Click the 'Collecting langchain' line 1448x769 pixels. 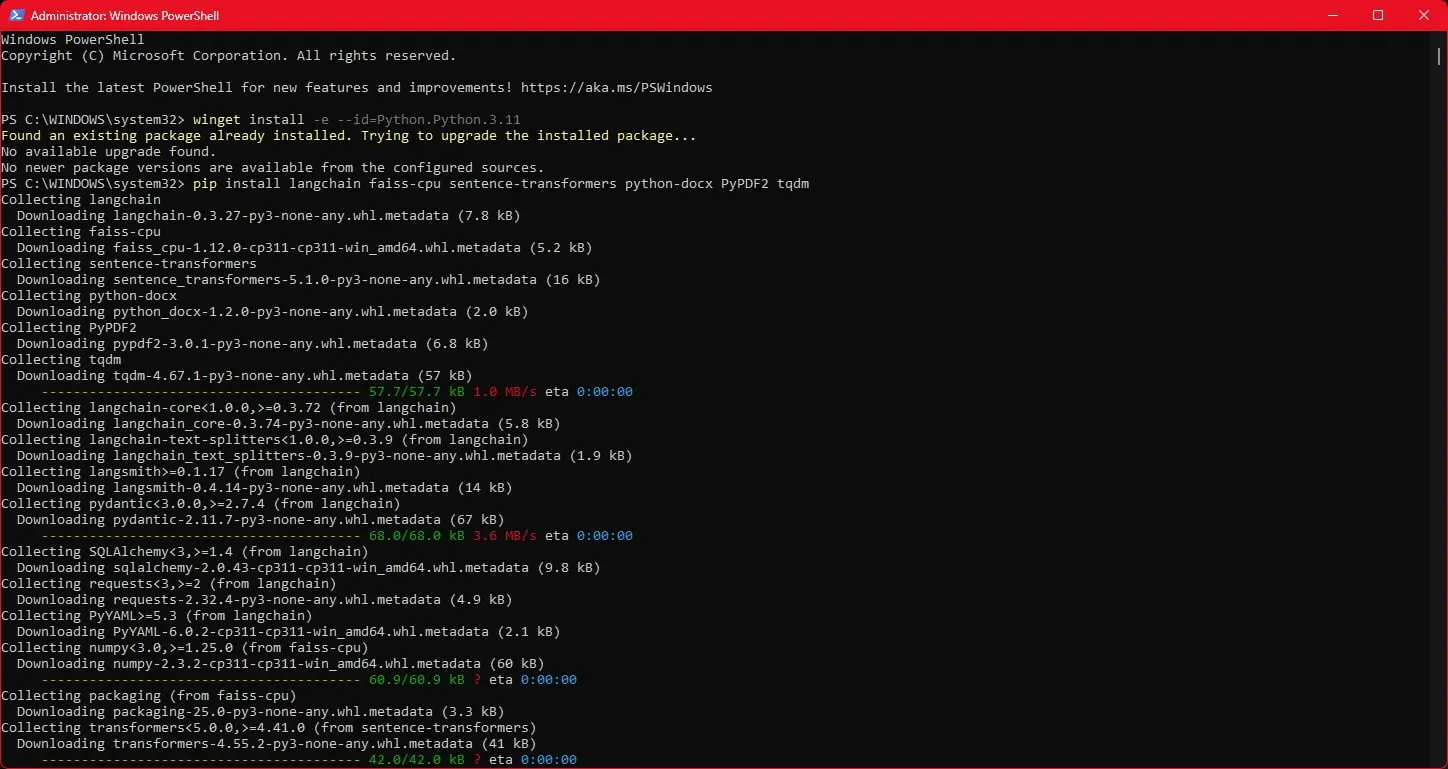(x=81, y=200)
